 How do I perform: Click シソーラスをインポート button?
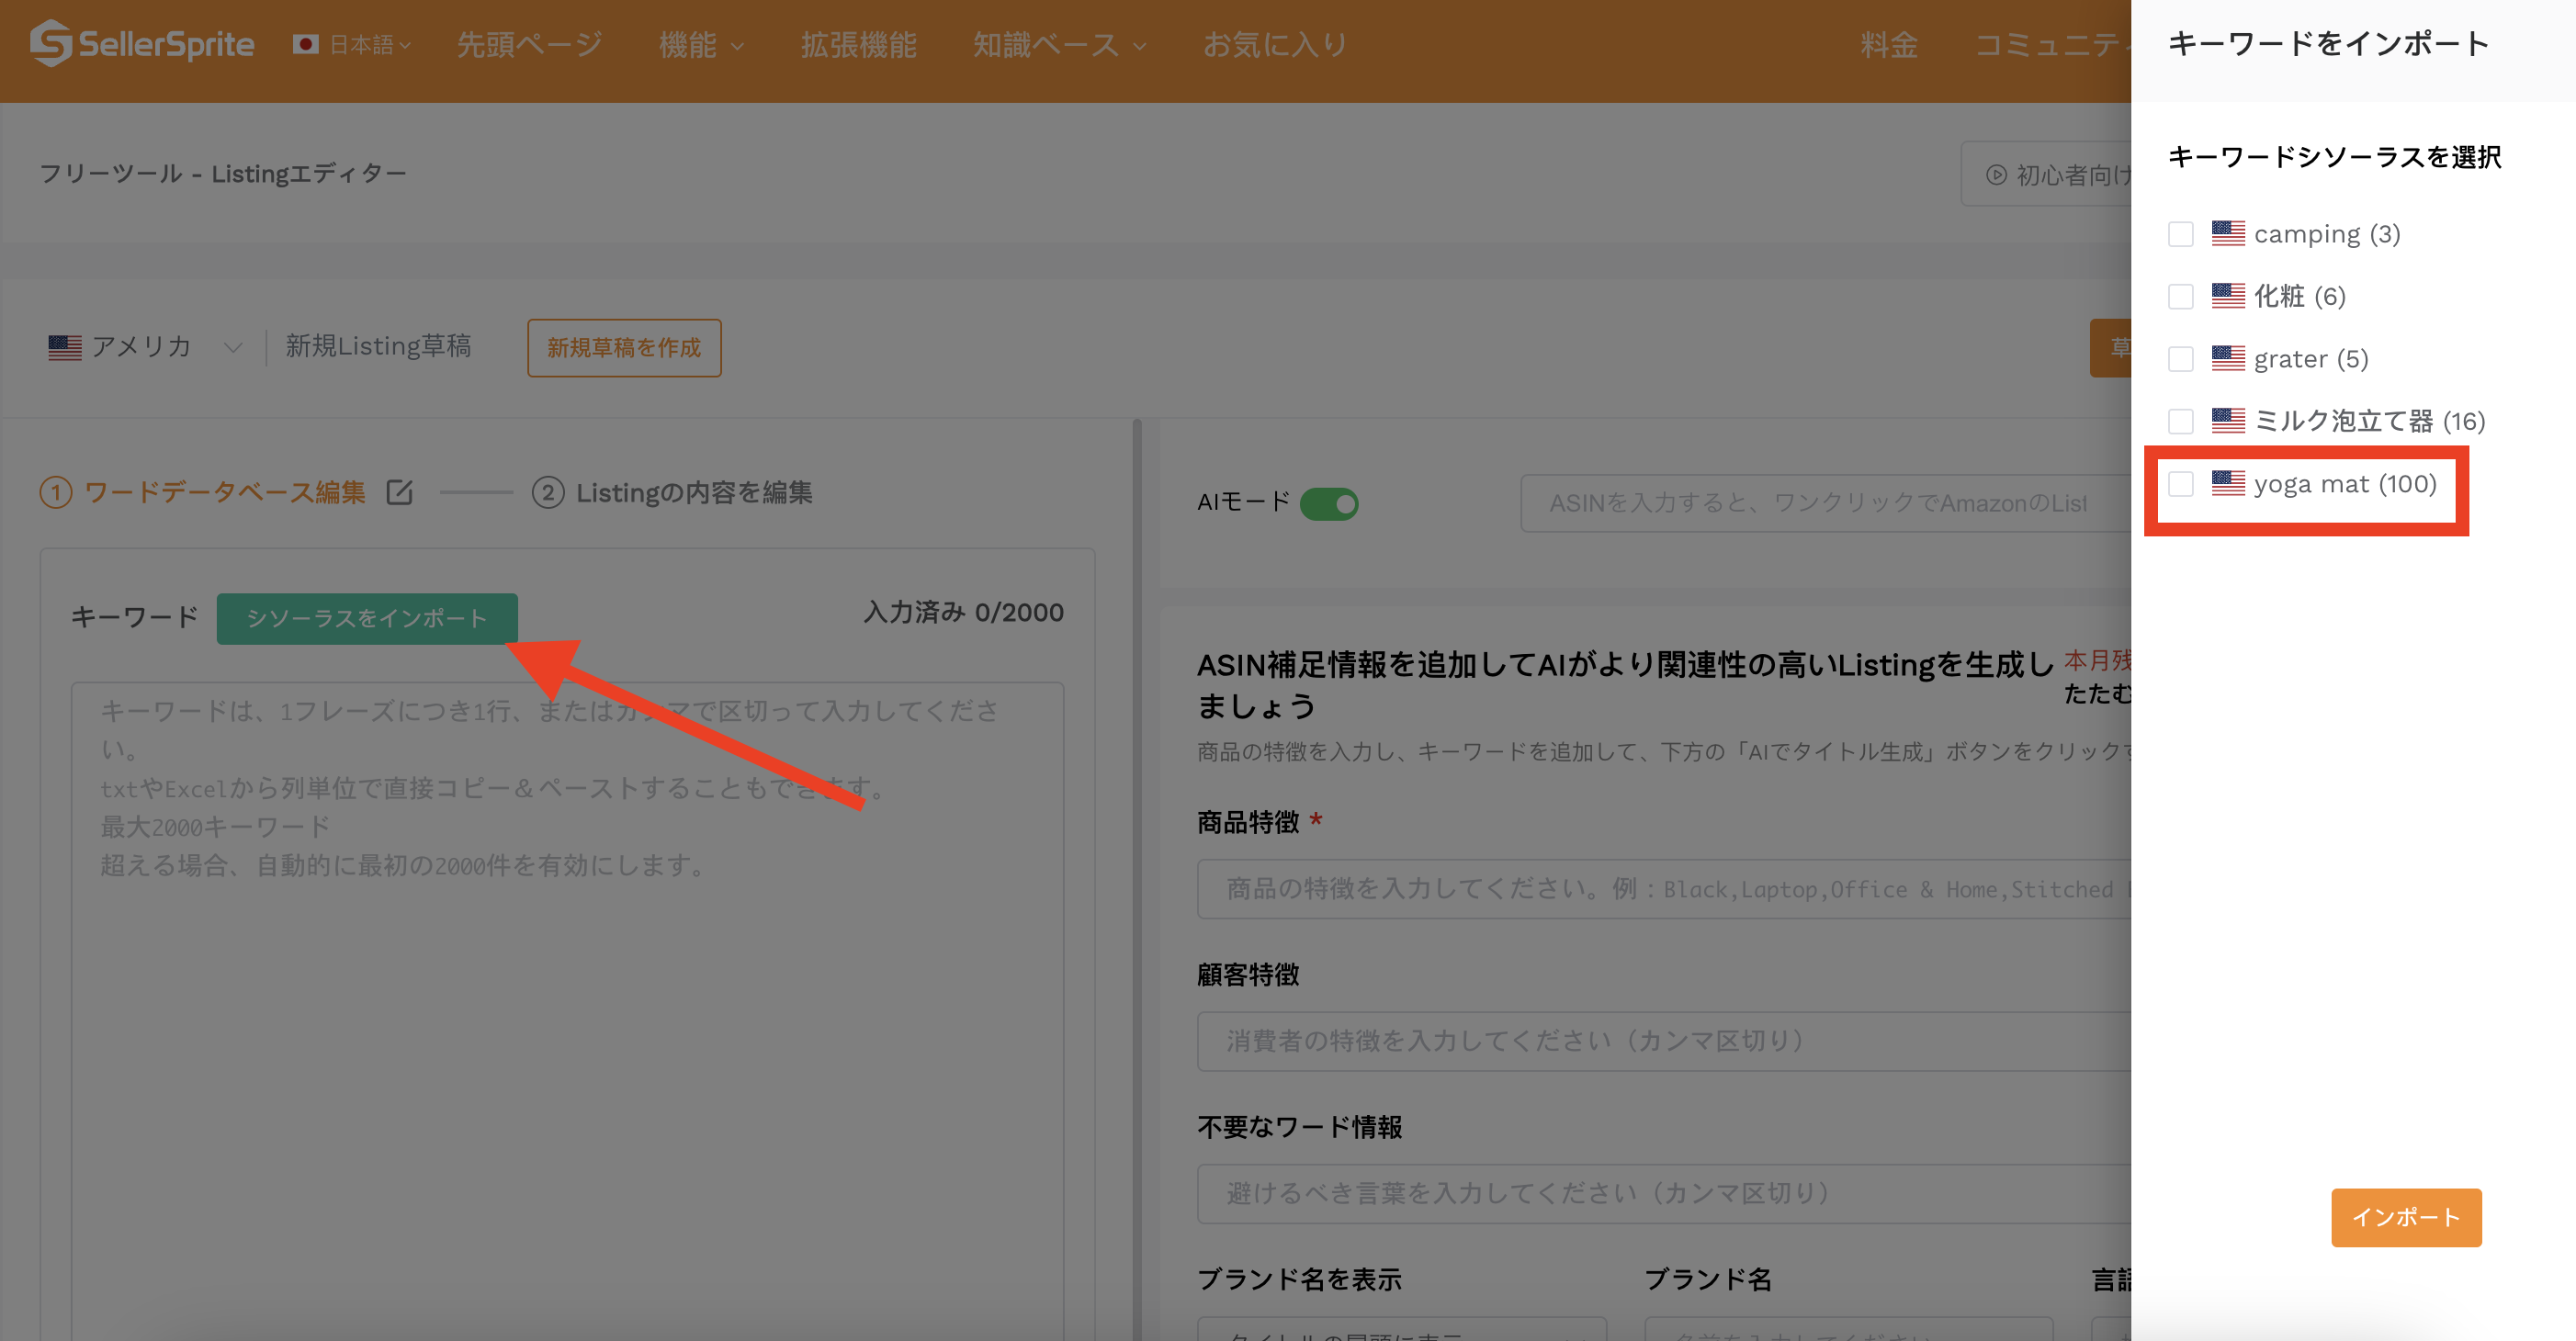[367, 618]
